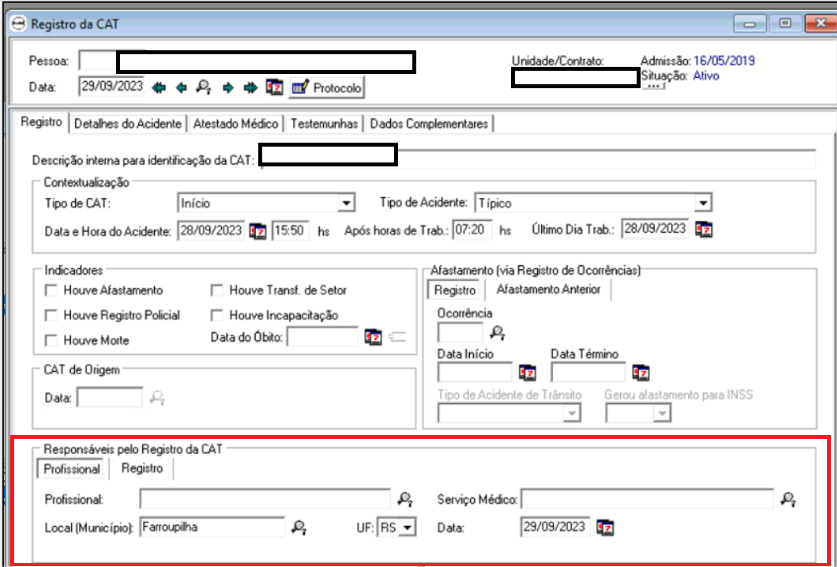Screen dimensions: 837x567
Task: Expand the UF state dropdown
Action: [x=405, y=527]
